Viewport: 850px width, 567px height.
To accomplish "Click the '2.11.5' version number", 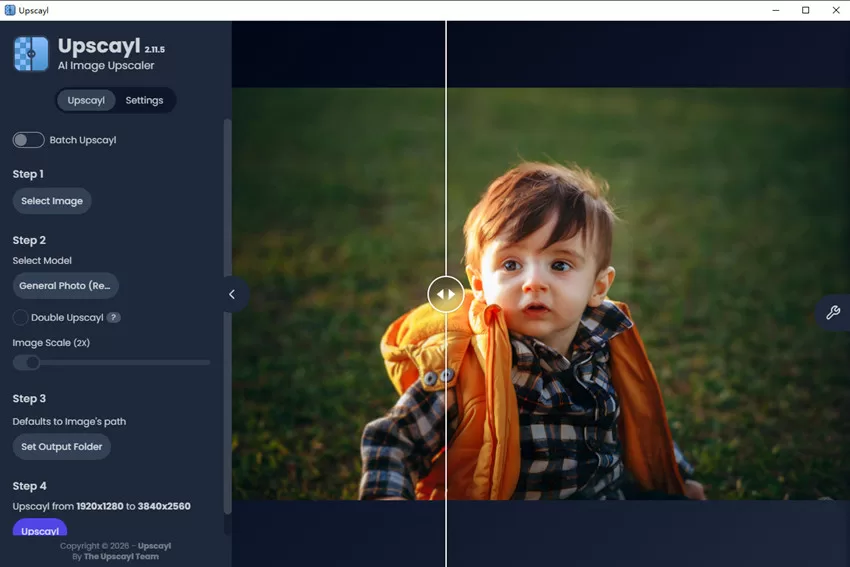I will point(154,49).
